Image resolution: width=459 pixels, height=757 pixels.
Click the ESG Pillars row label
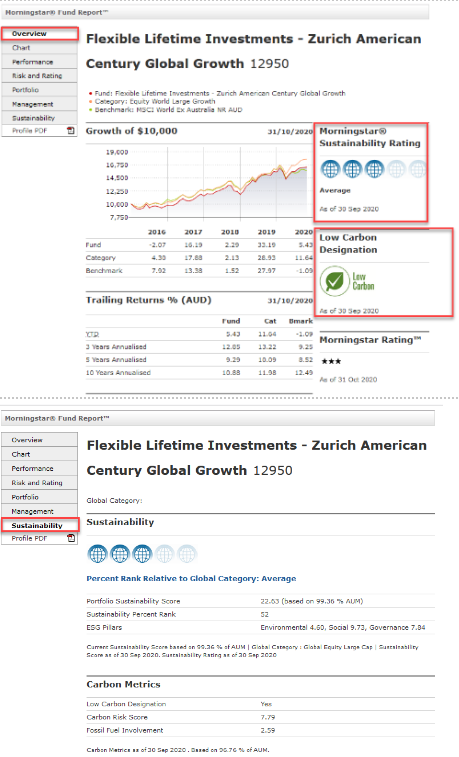coord(104,628)
